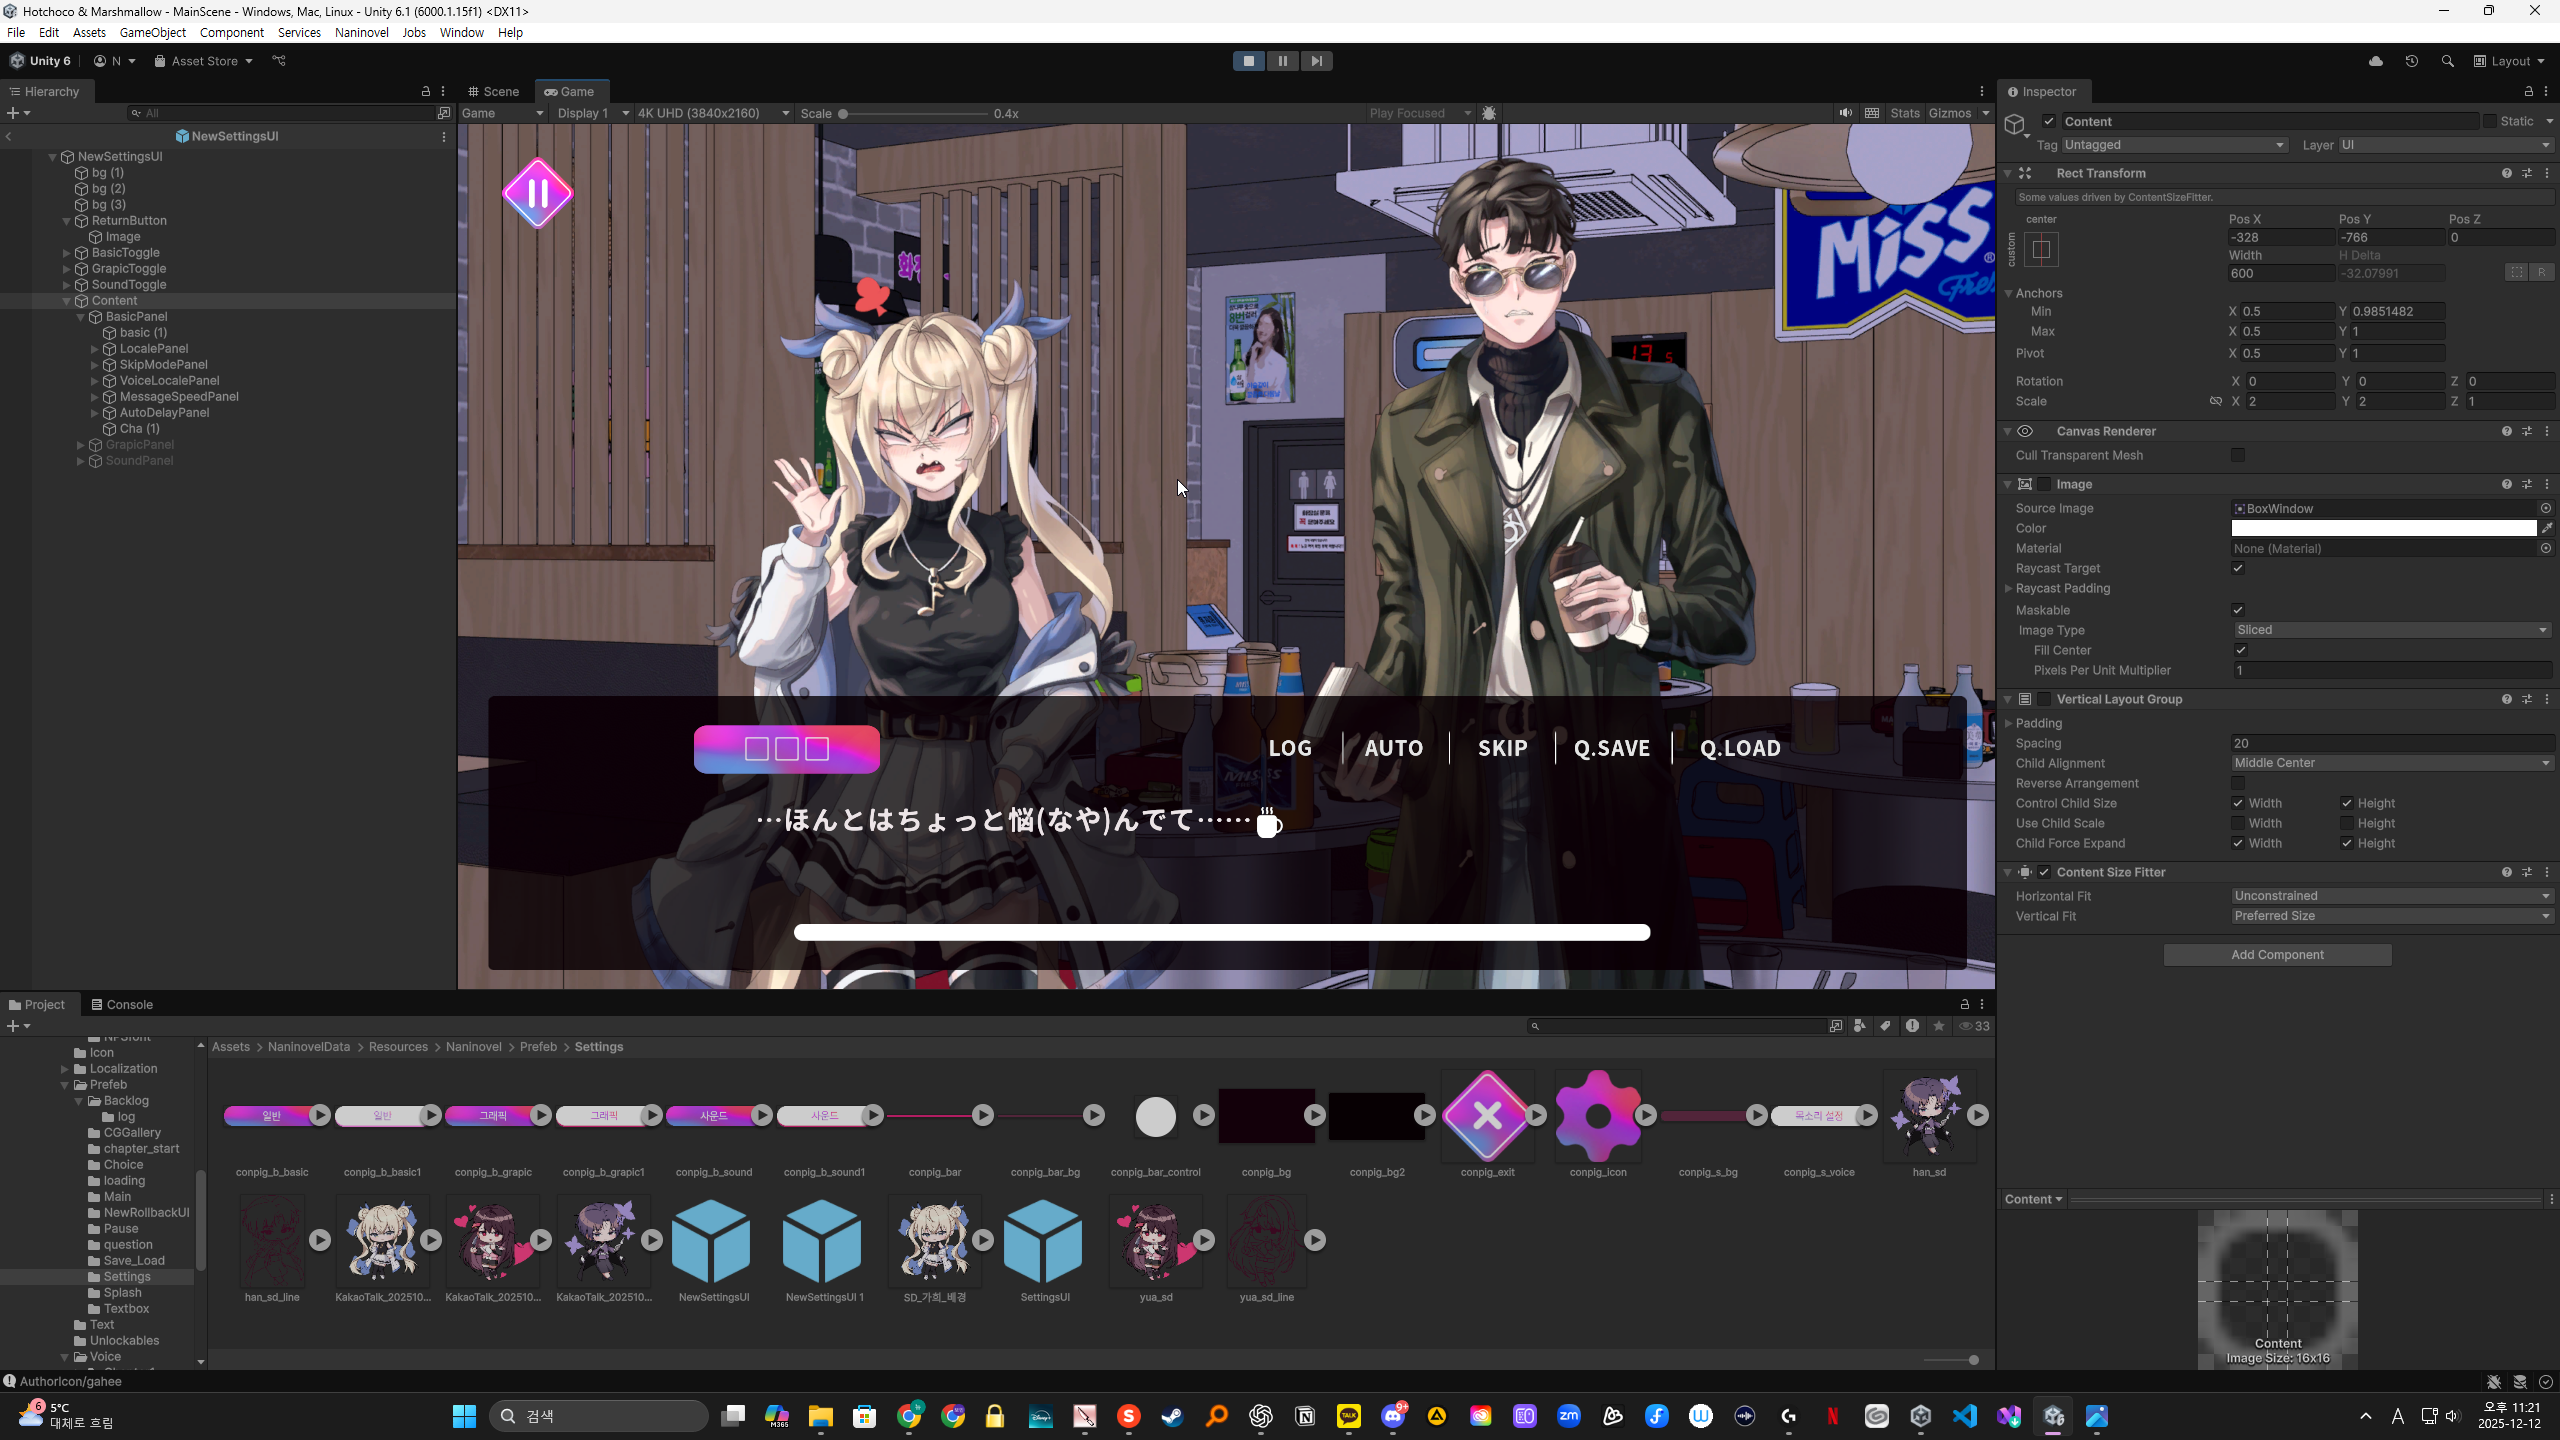
Task: Open Unity undo history clock icon
Action: point(2411,61)
